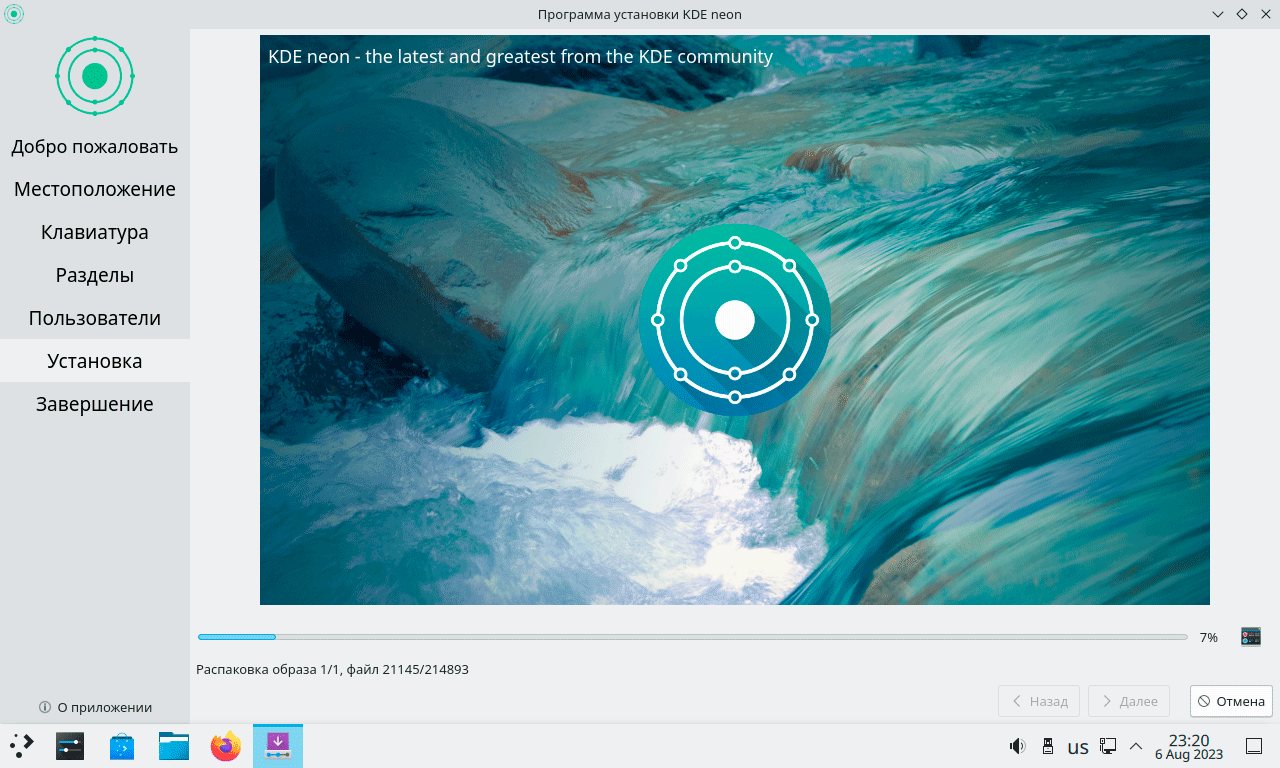Click the "Далее" button
Viewport: 1280px width, 768px height.
click(x=1129, y=701)
